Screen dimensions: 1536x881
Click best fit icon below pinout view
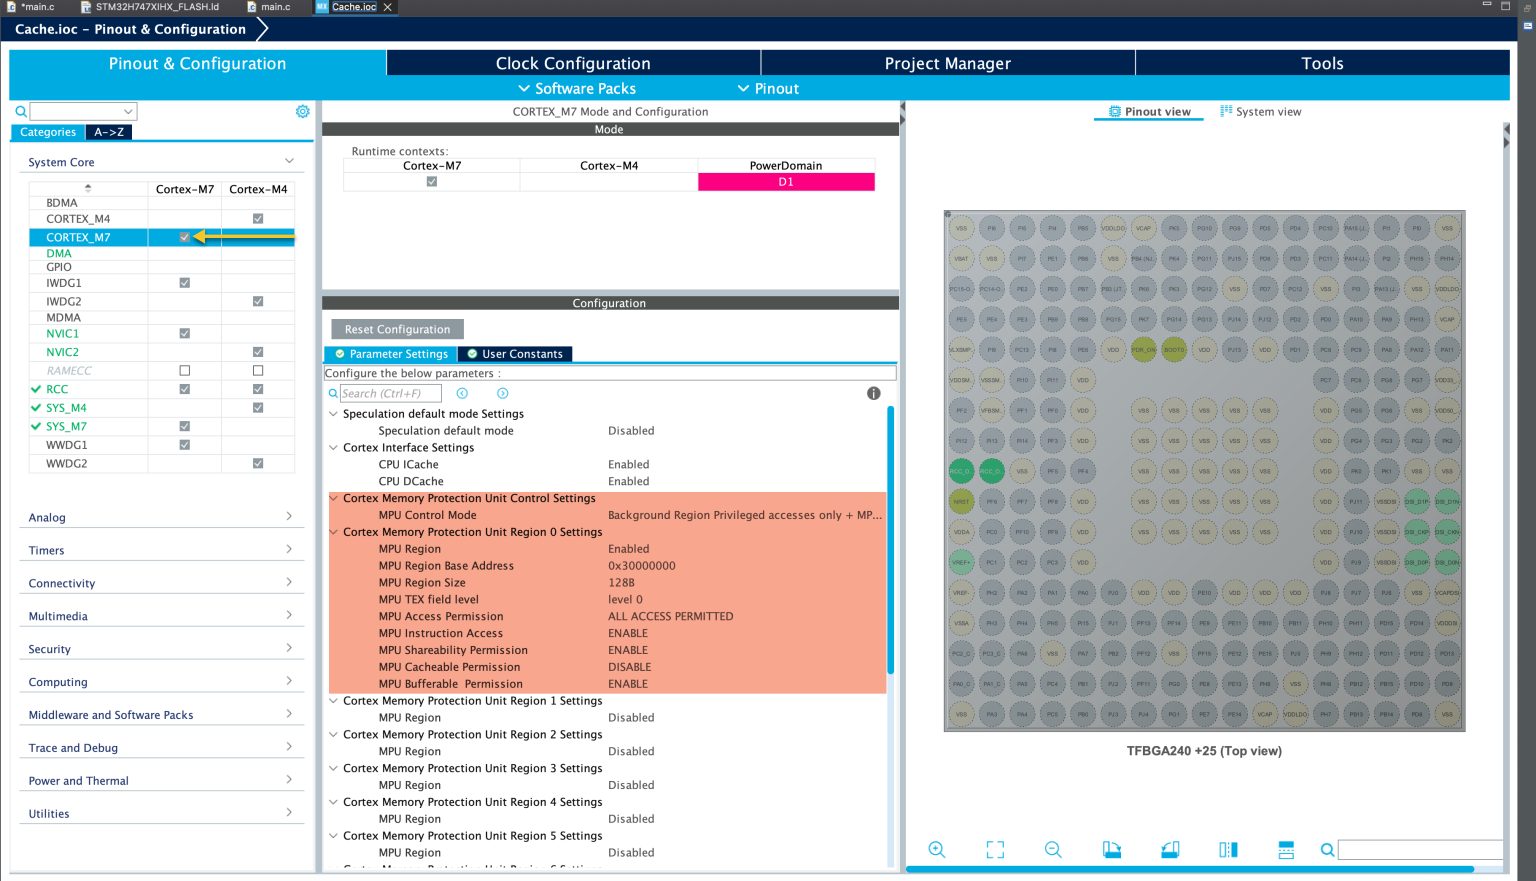(x=994, y=849)
